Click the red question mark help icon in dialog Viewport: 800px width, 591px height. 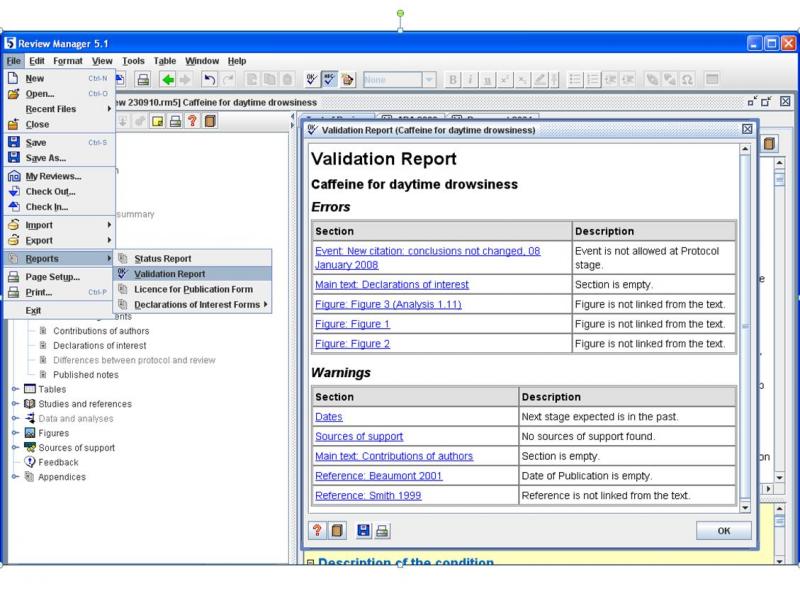317,532
